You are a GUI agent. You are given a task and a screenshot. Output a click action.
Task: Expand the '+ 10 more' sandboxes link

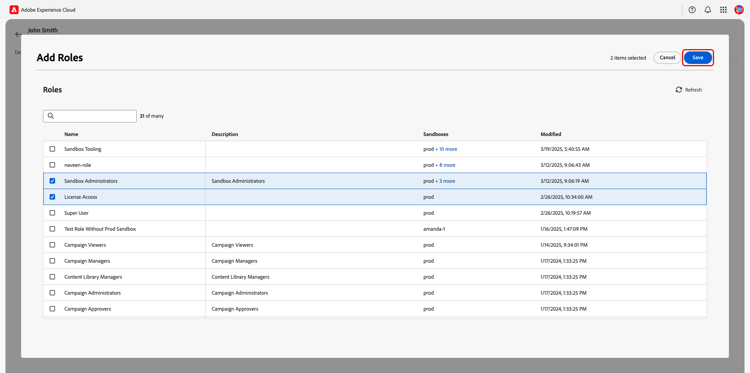tap(446, 149)
